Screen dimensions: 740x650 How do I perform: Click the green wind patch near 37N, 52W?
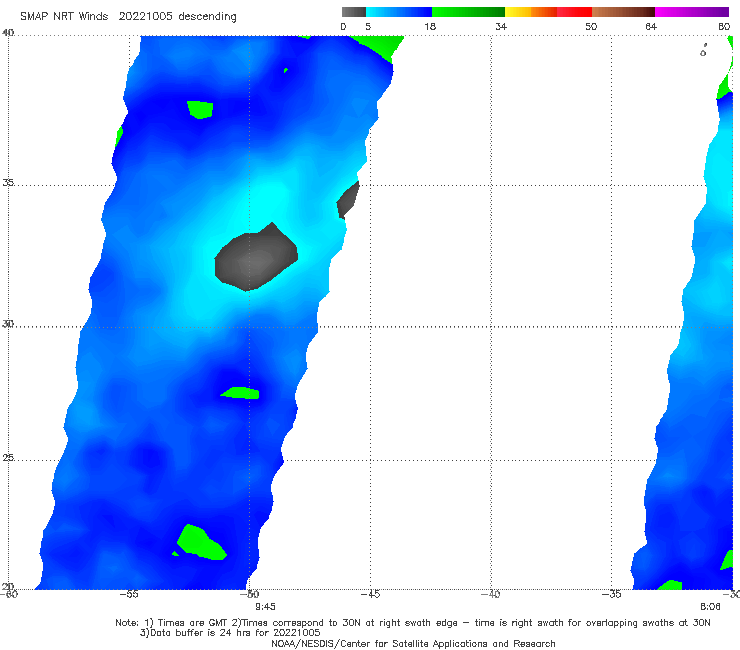[200, 110]
